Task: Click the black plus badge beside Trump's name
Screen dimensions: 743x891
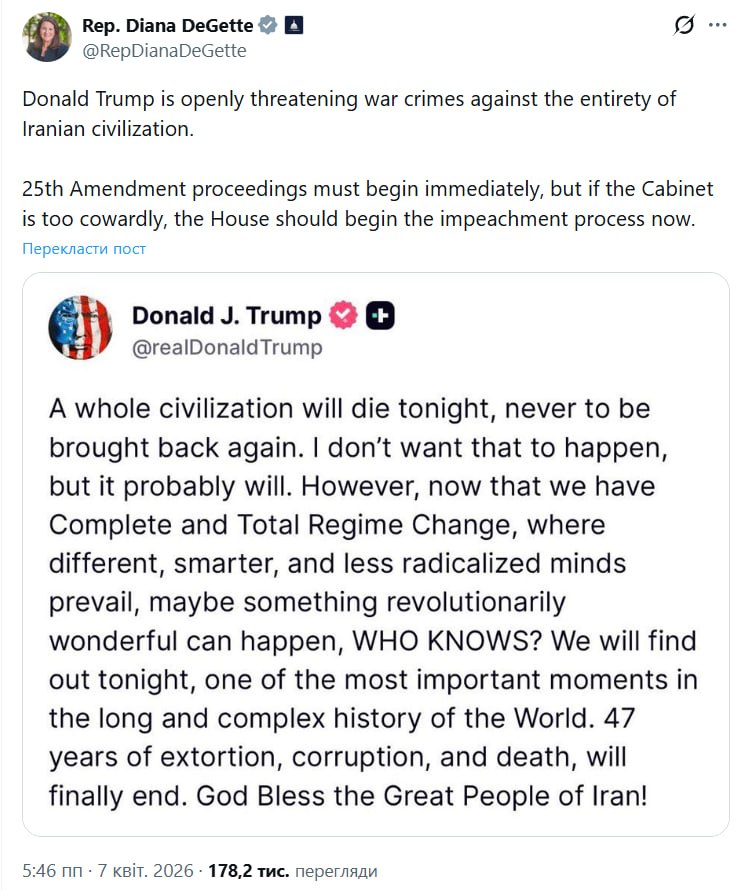Action: tap(380, 316)
